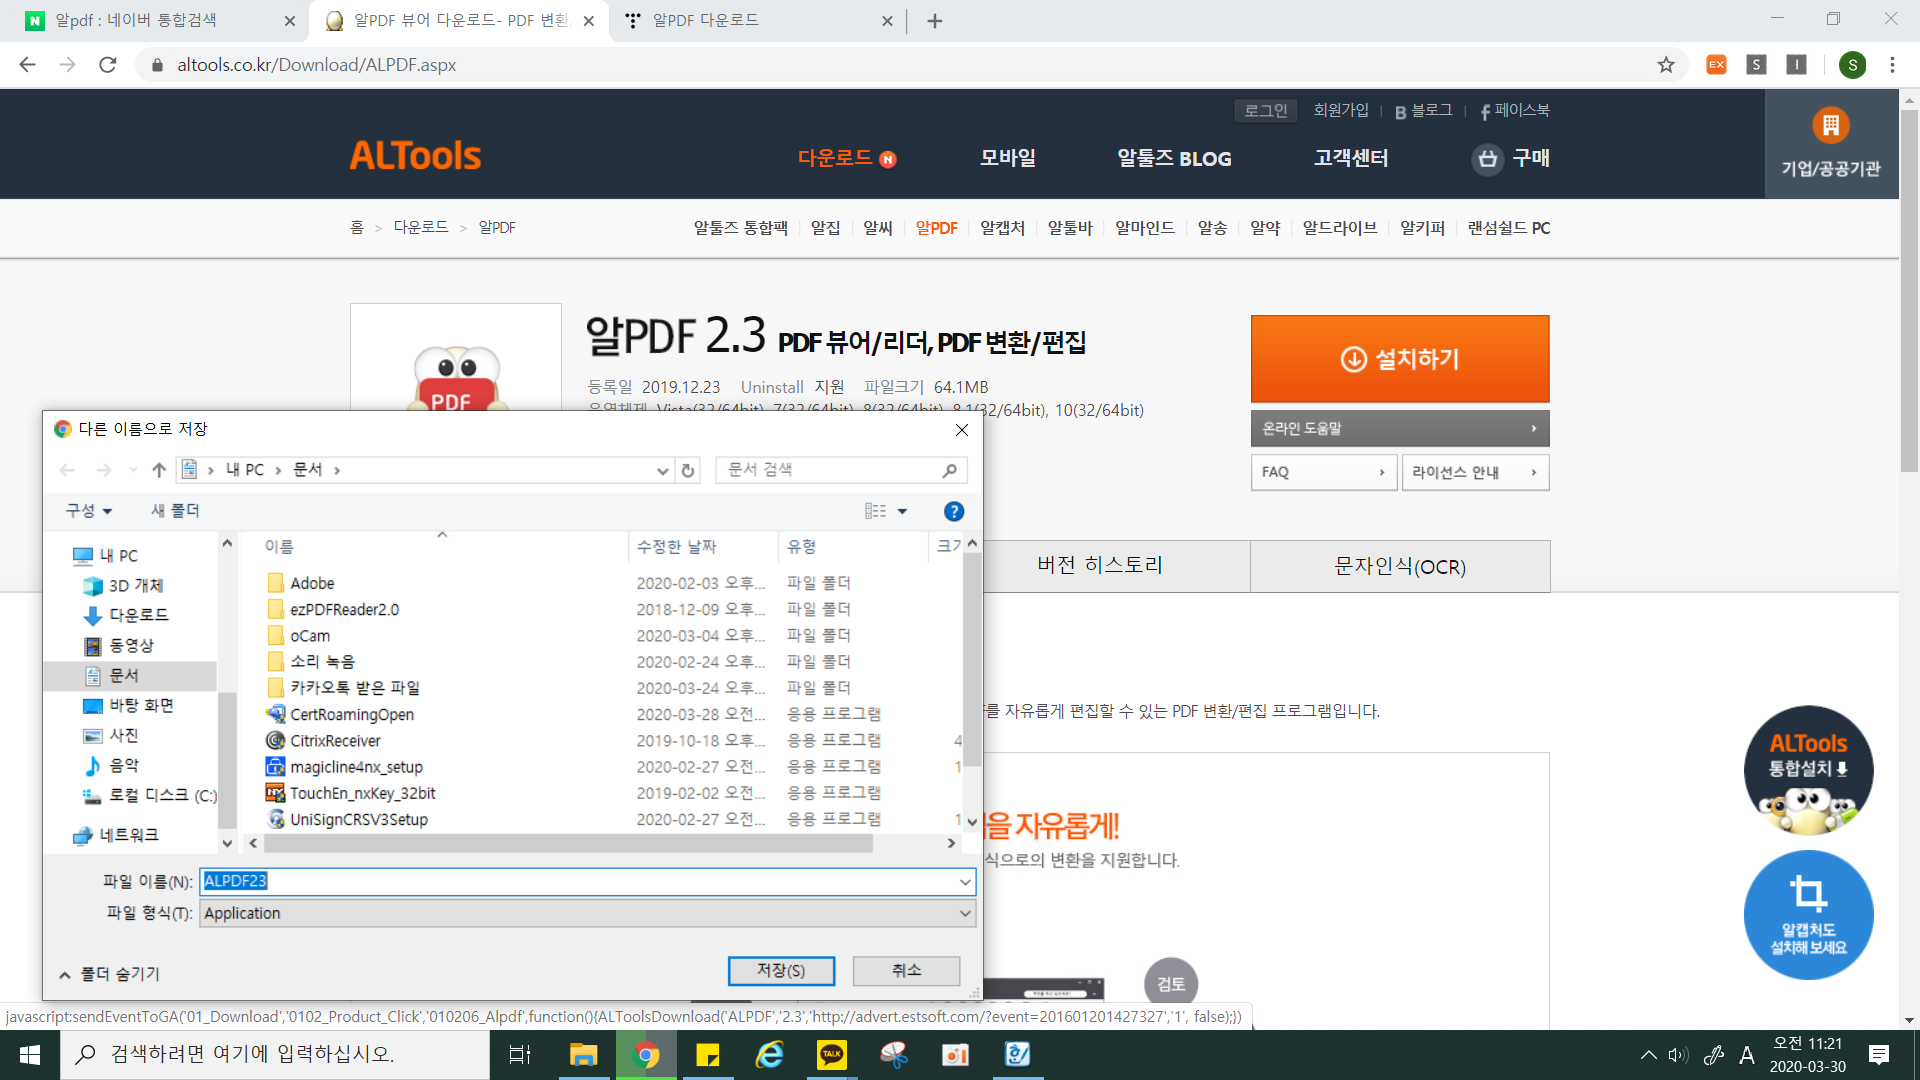Open the save dialog help icon
The height and width of the screenshot is (1080, 1920).
[x=954, y=511]
